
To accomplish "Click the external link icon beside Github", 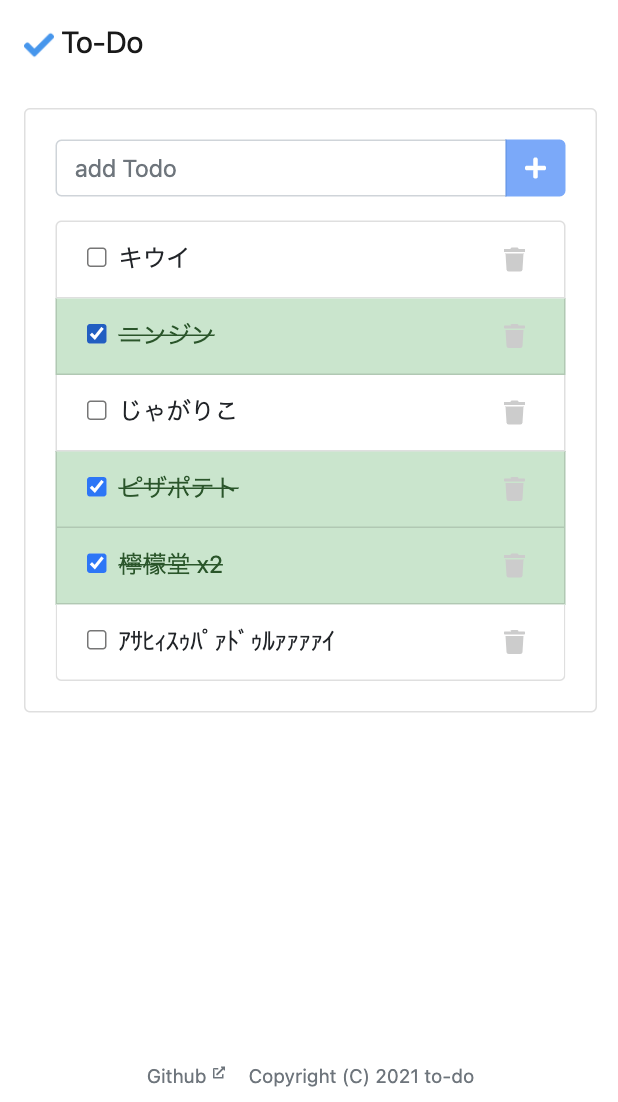I will pos(217,1071).
